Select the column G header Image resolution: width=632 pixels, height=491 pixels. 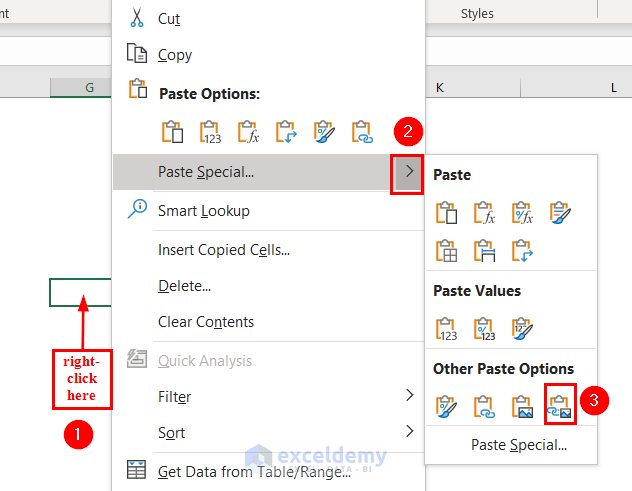89,88
